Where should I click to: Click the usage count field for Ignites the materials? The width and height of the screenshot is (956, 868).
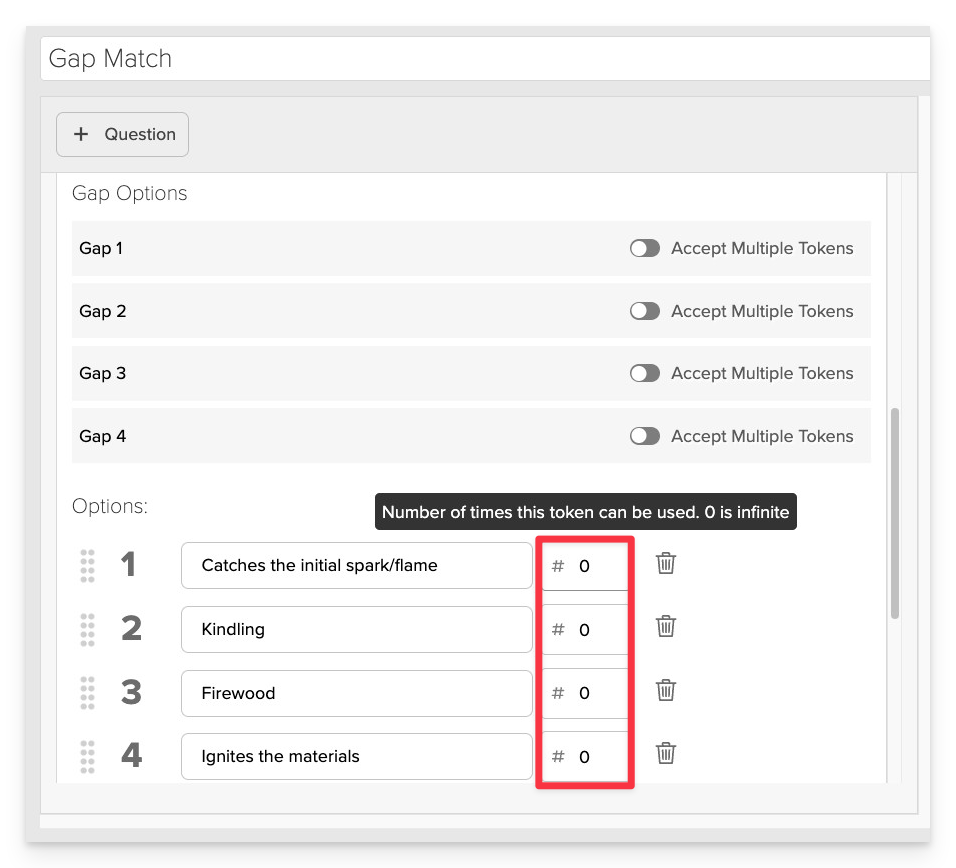point(585,757)
